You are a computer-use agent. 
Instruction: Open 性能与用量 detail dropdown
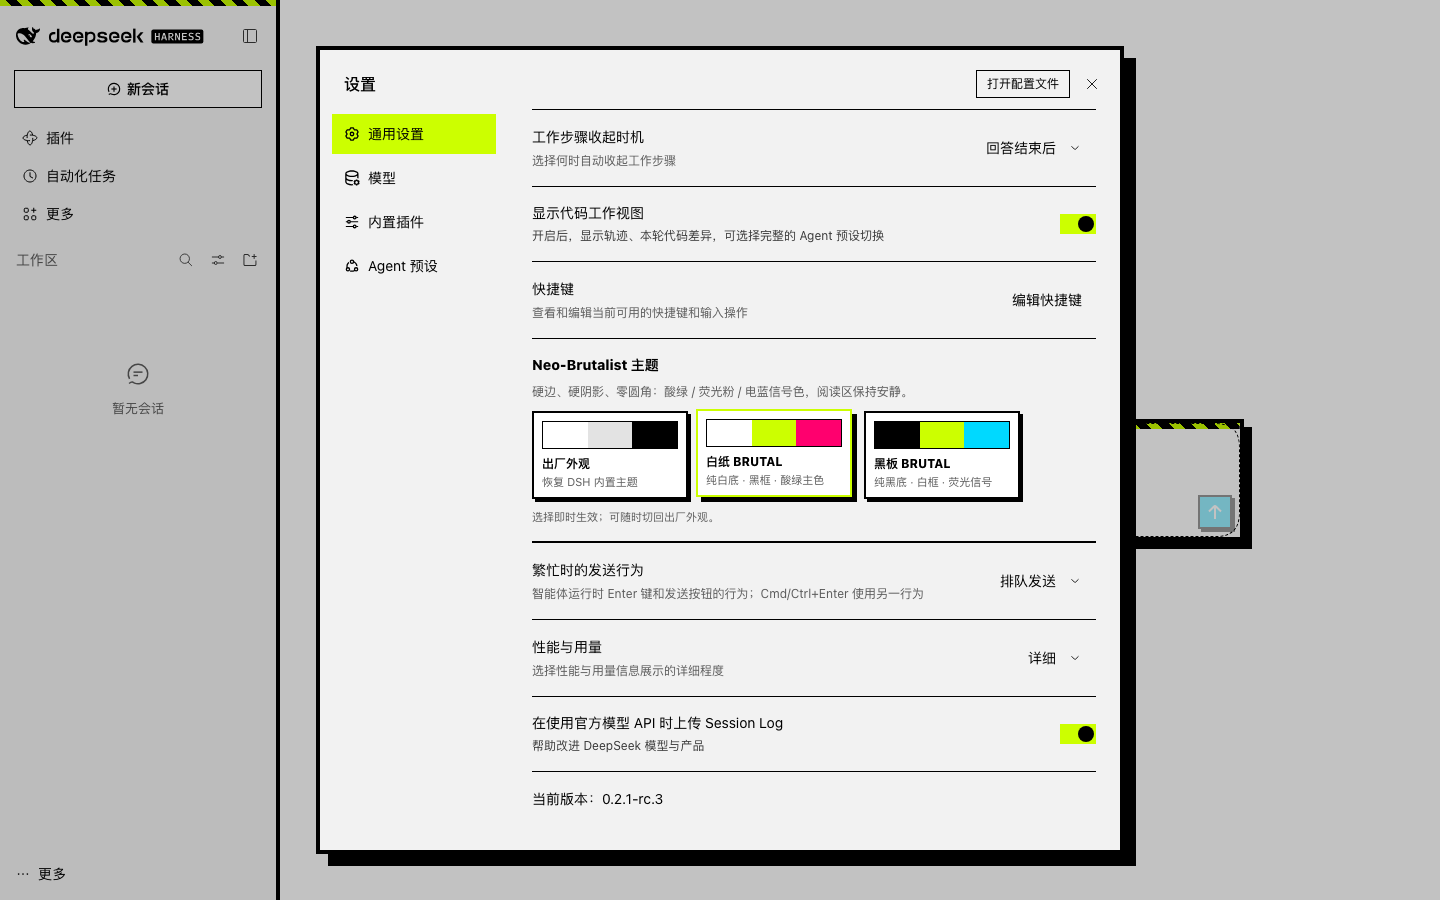1054,658
